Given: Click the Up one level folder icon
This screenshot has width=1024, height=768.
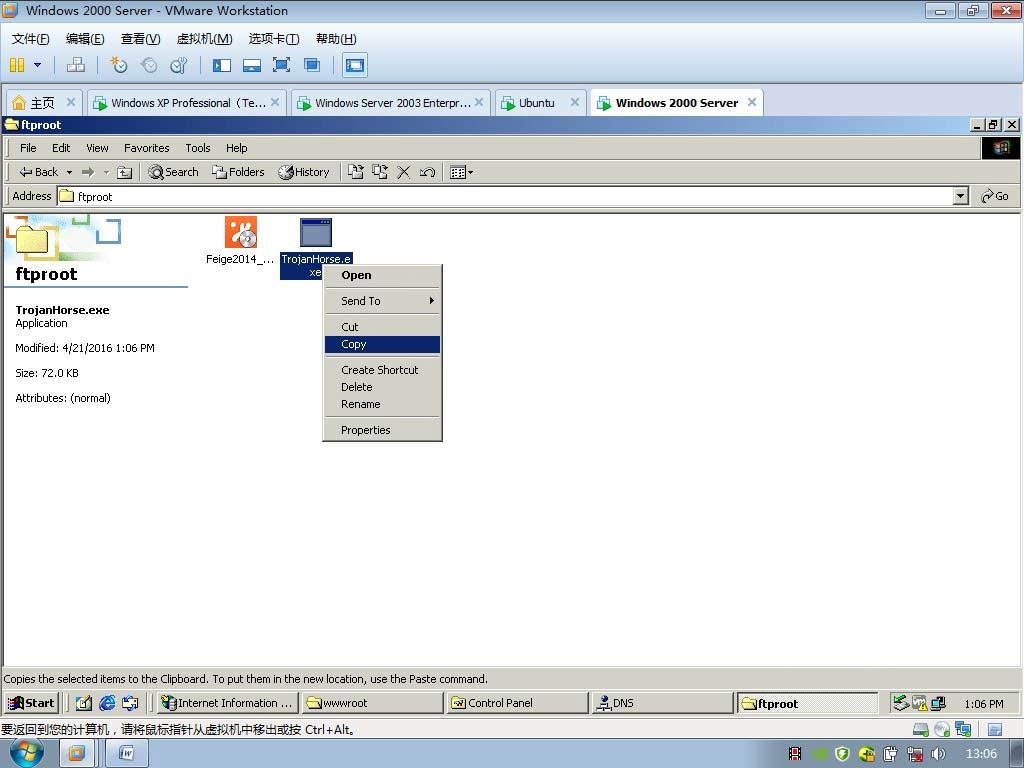Looking at the screenshot, I should pyautogui.click(x=125, y=172).
